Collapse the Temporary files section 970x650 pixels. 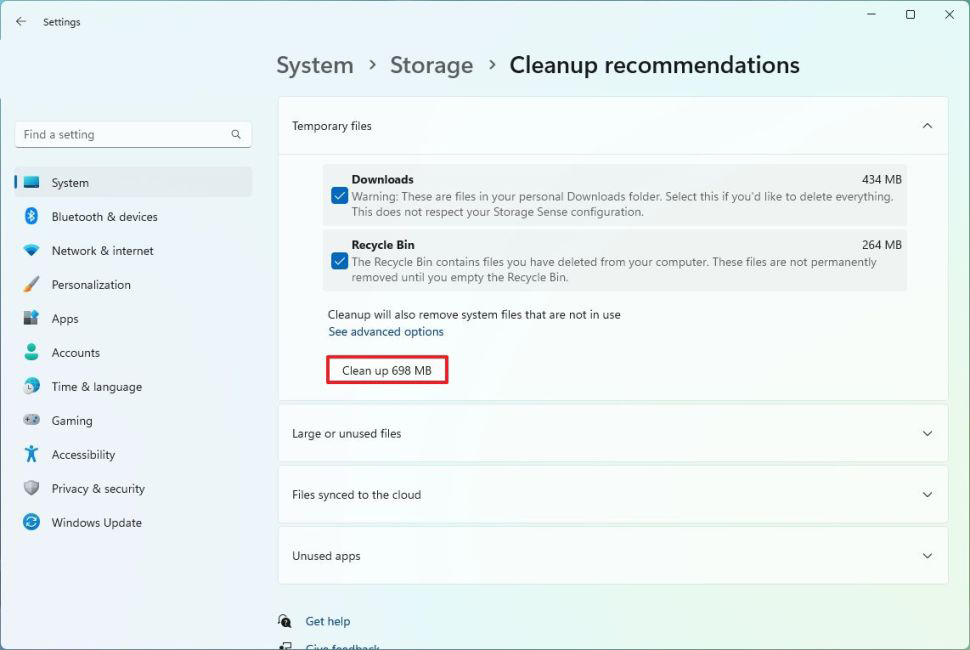pos(926,126)
